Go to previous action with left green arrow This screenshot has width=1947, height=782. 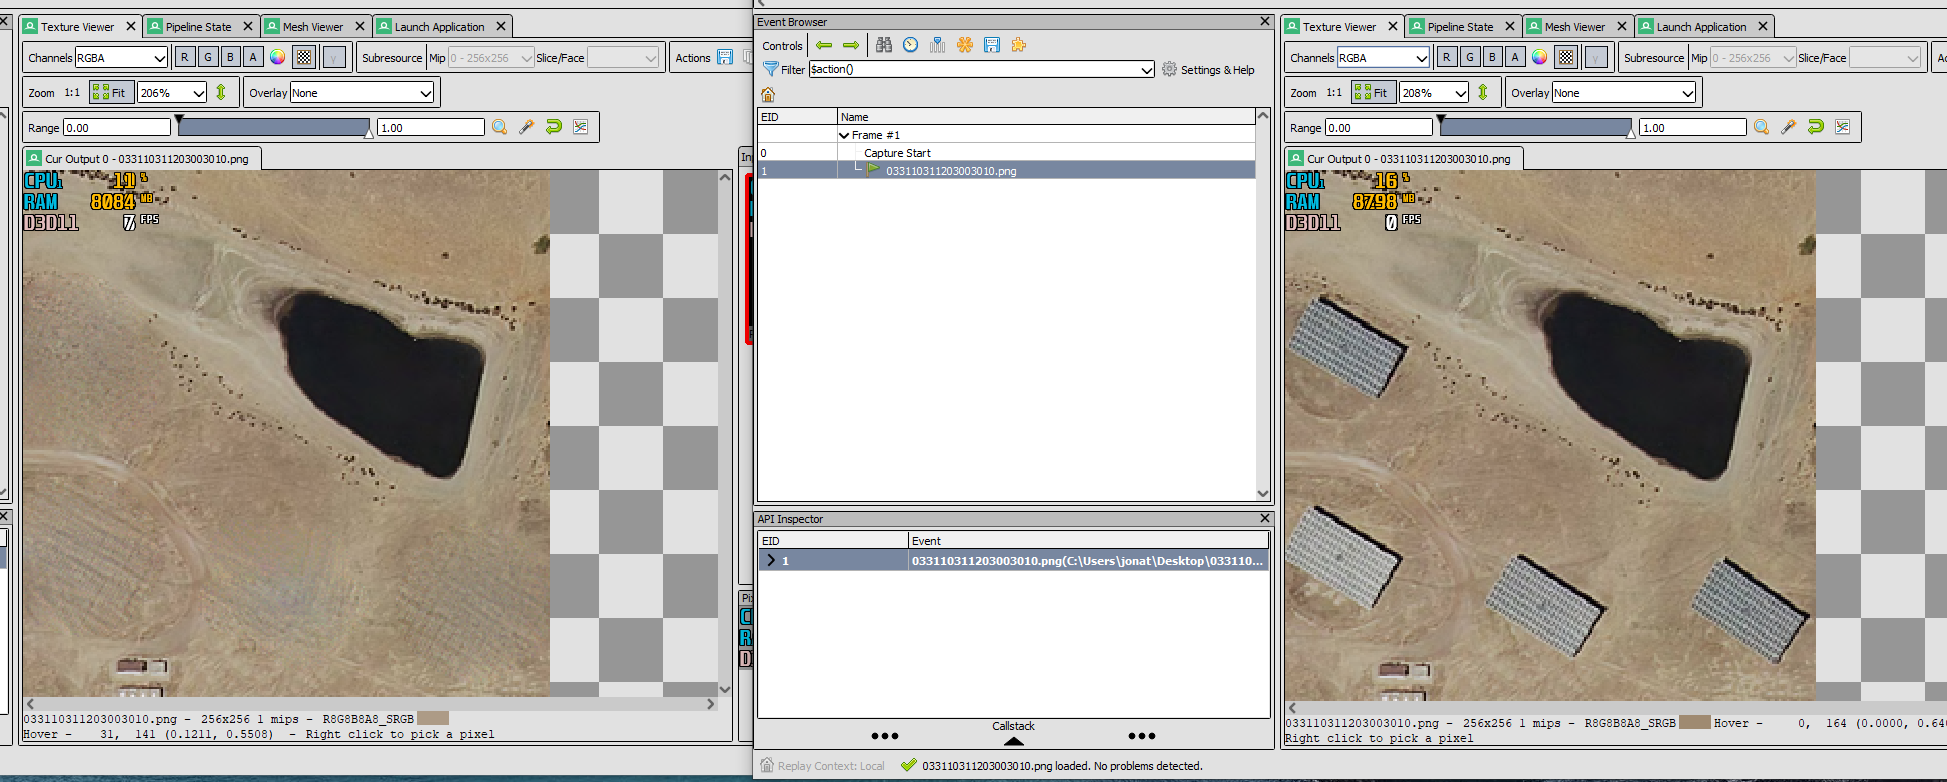coord(824,45)
